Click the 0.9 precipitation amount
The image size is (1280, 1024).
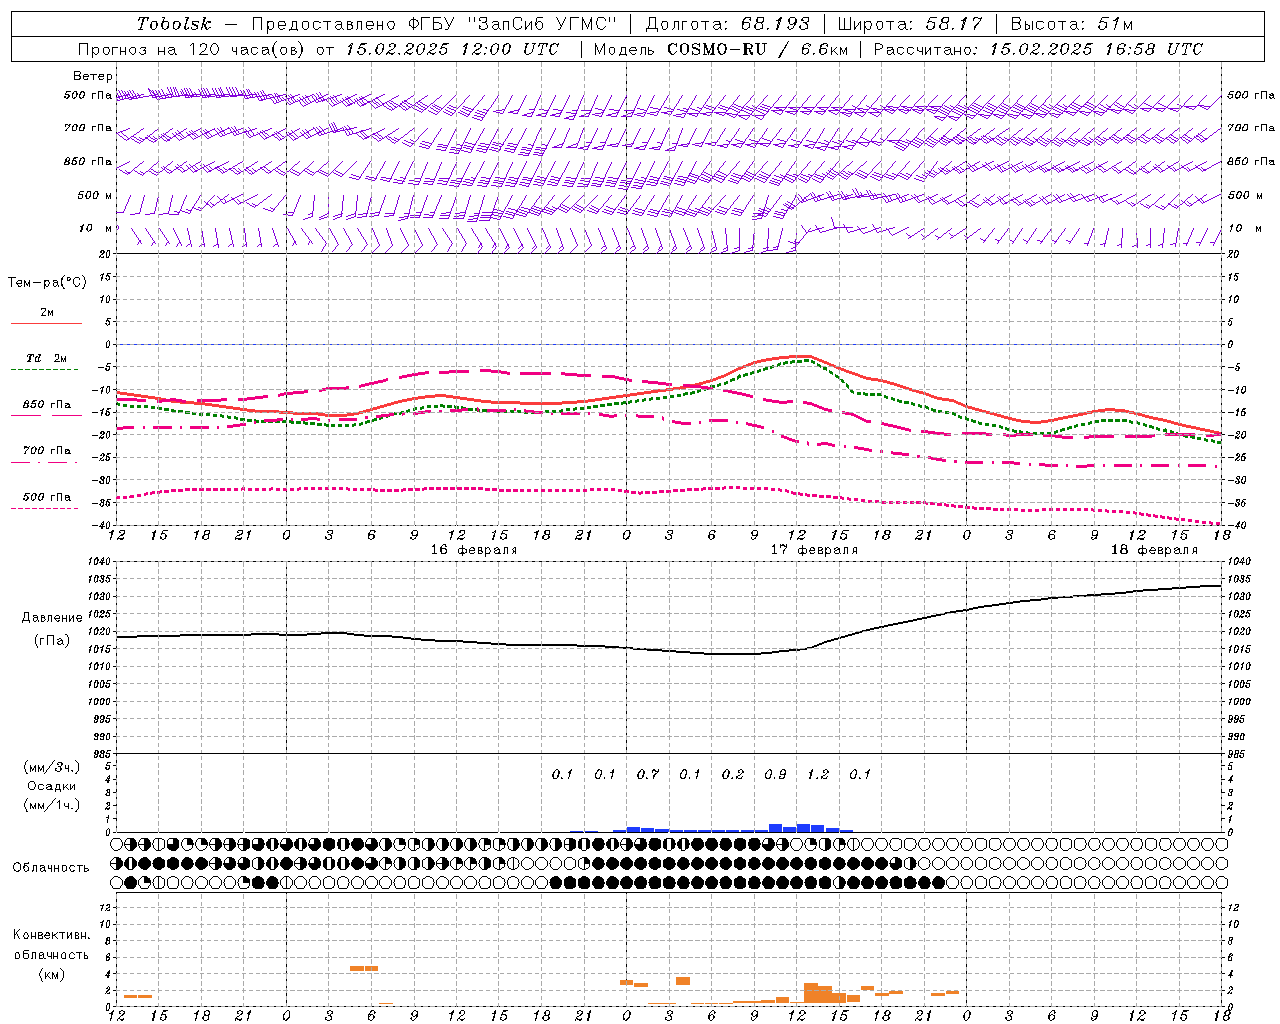775,774
